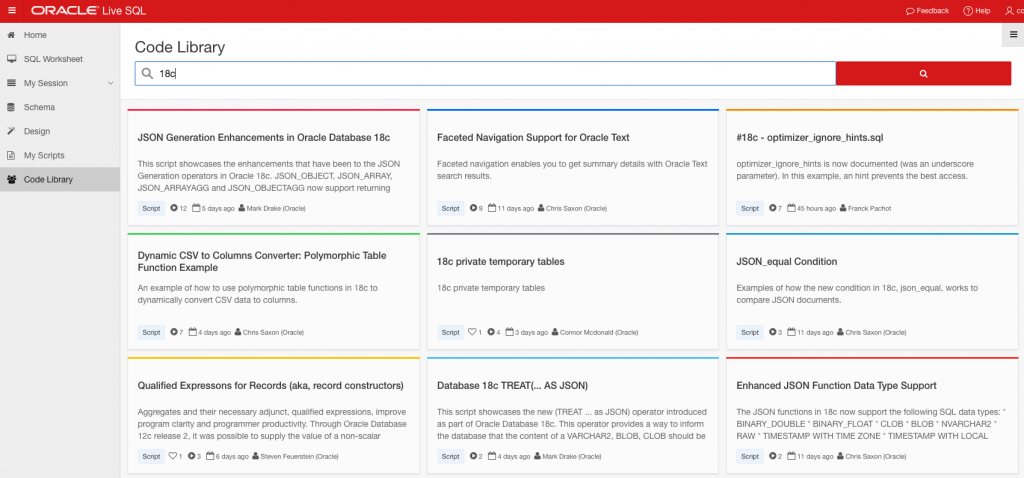Open the Design sidebar item
This screenshot has height=478, width=1024.
click(x=37, y=131)
